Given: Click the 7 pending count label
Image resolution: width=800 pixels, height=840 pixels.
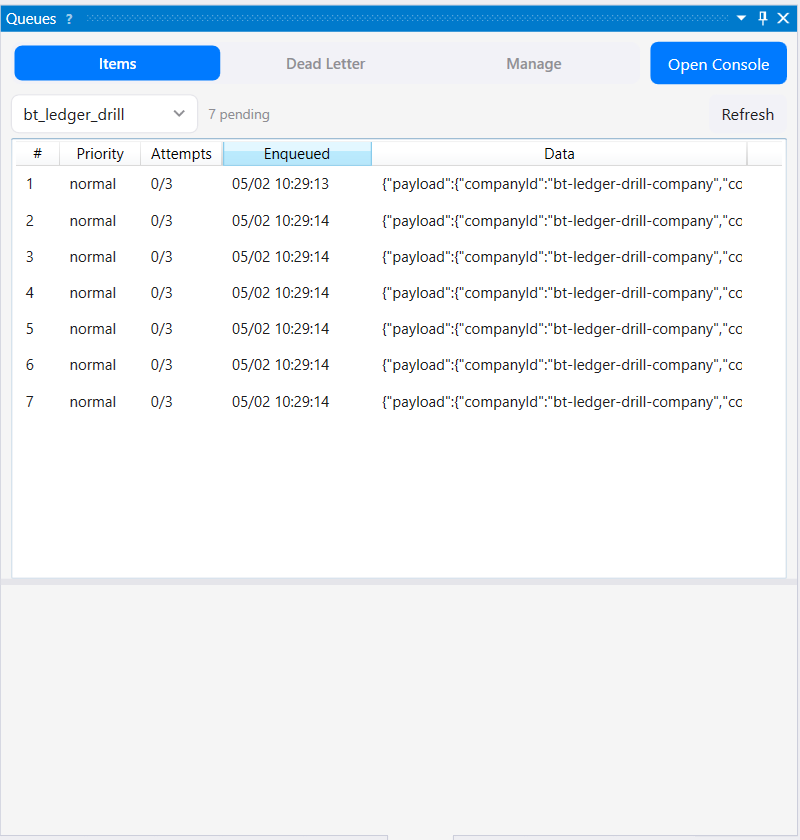Looking at the screenshot, I should coord(239,114).
